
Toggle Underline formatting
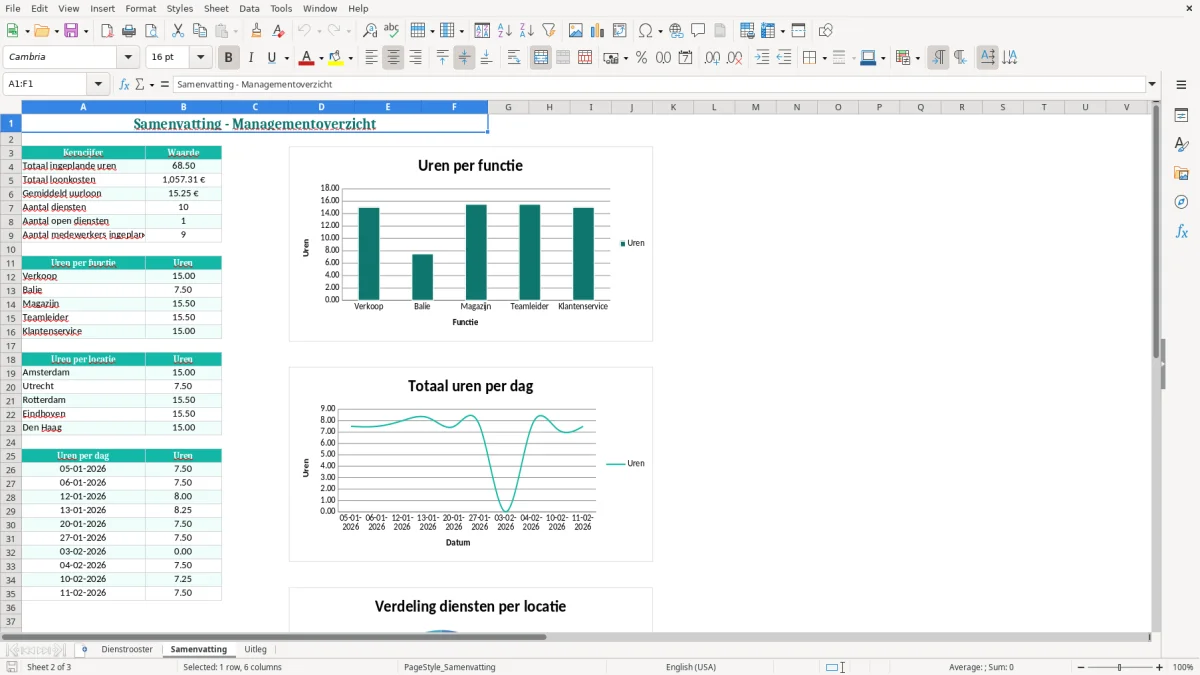point(272,58)
